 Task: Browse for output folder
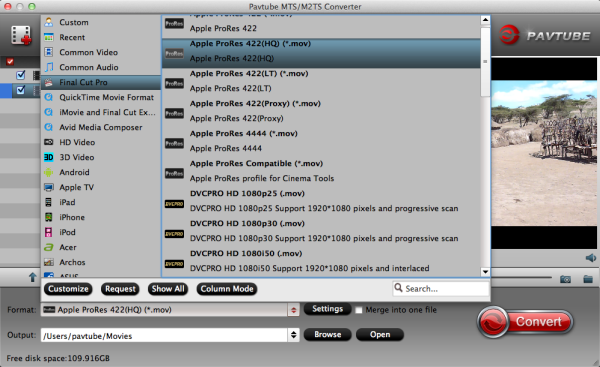(x=328, y=334)
